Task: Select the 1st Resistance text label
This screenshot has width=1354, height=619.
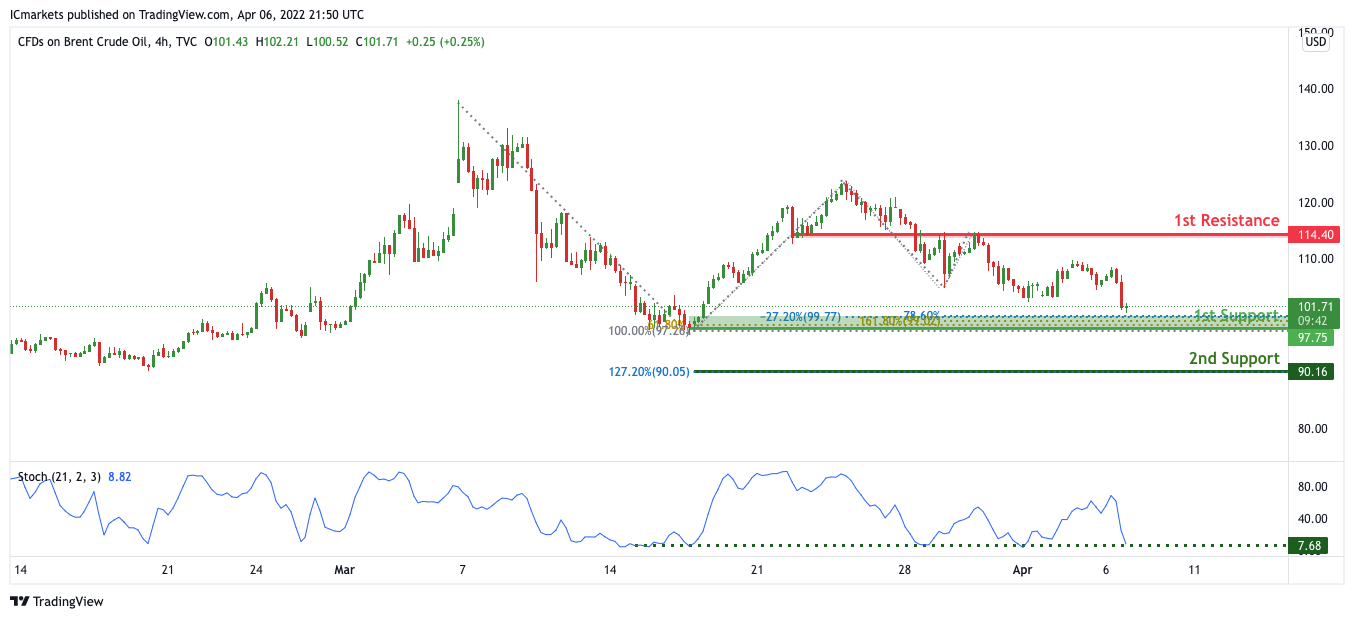Action: [1226, 220]
